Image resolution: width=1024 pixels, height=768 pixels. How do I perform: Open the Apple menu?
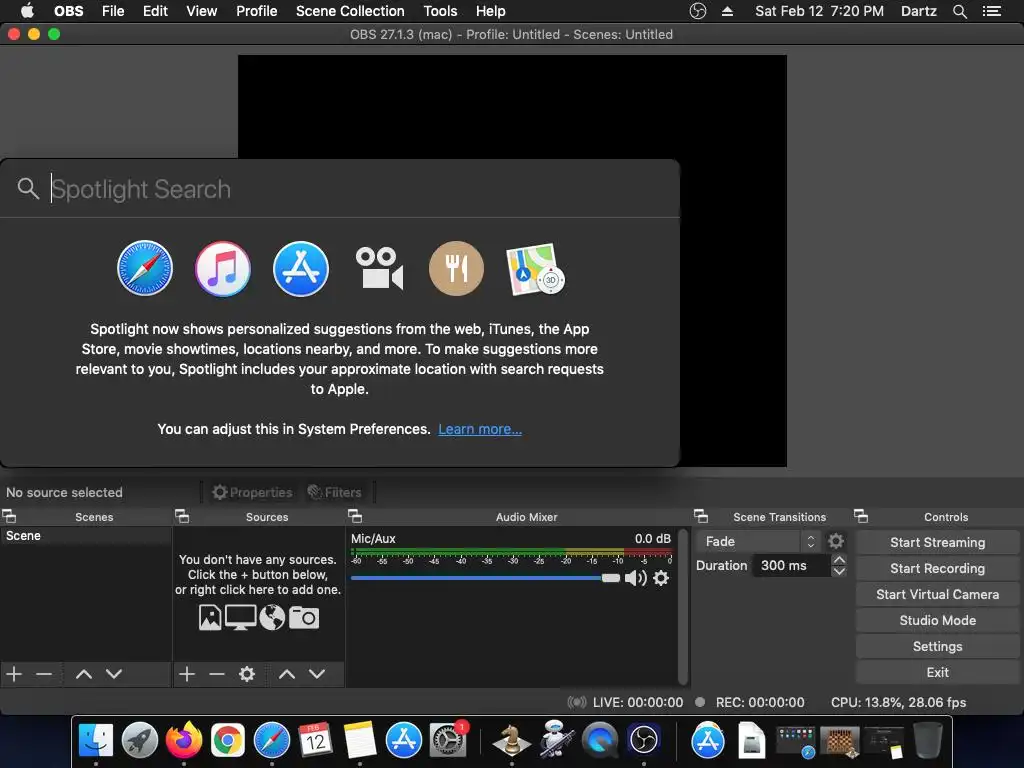(27, 11)
